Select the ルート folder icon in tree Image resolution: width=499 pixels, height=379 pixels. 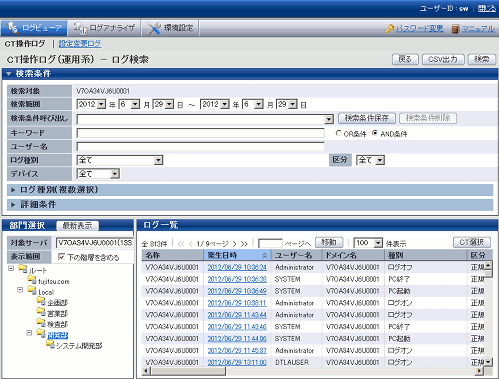23,268
